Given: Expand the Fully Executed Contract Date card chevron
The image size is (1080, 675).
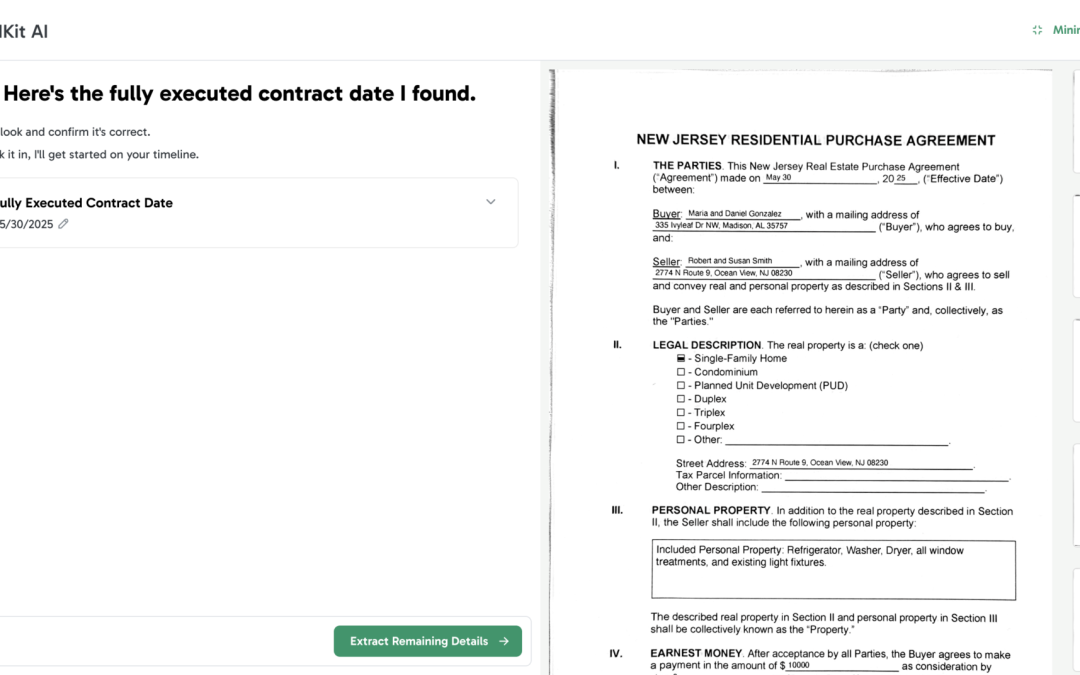Looking at the screenshot, I should 490,202.
